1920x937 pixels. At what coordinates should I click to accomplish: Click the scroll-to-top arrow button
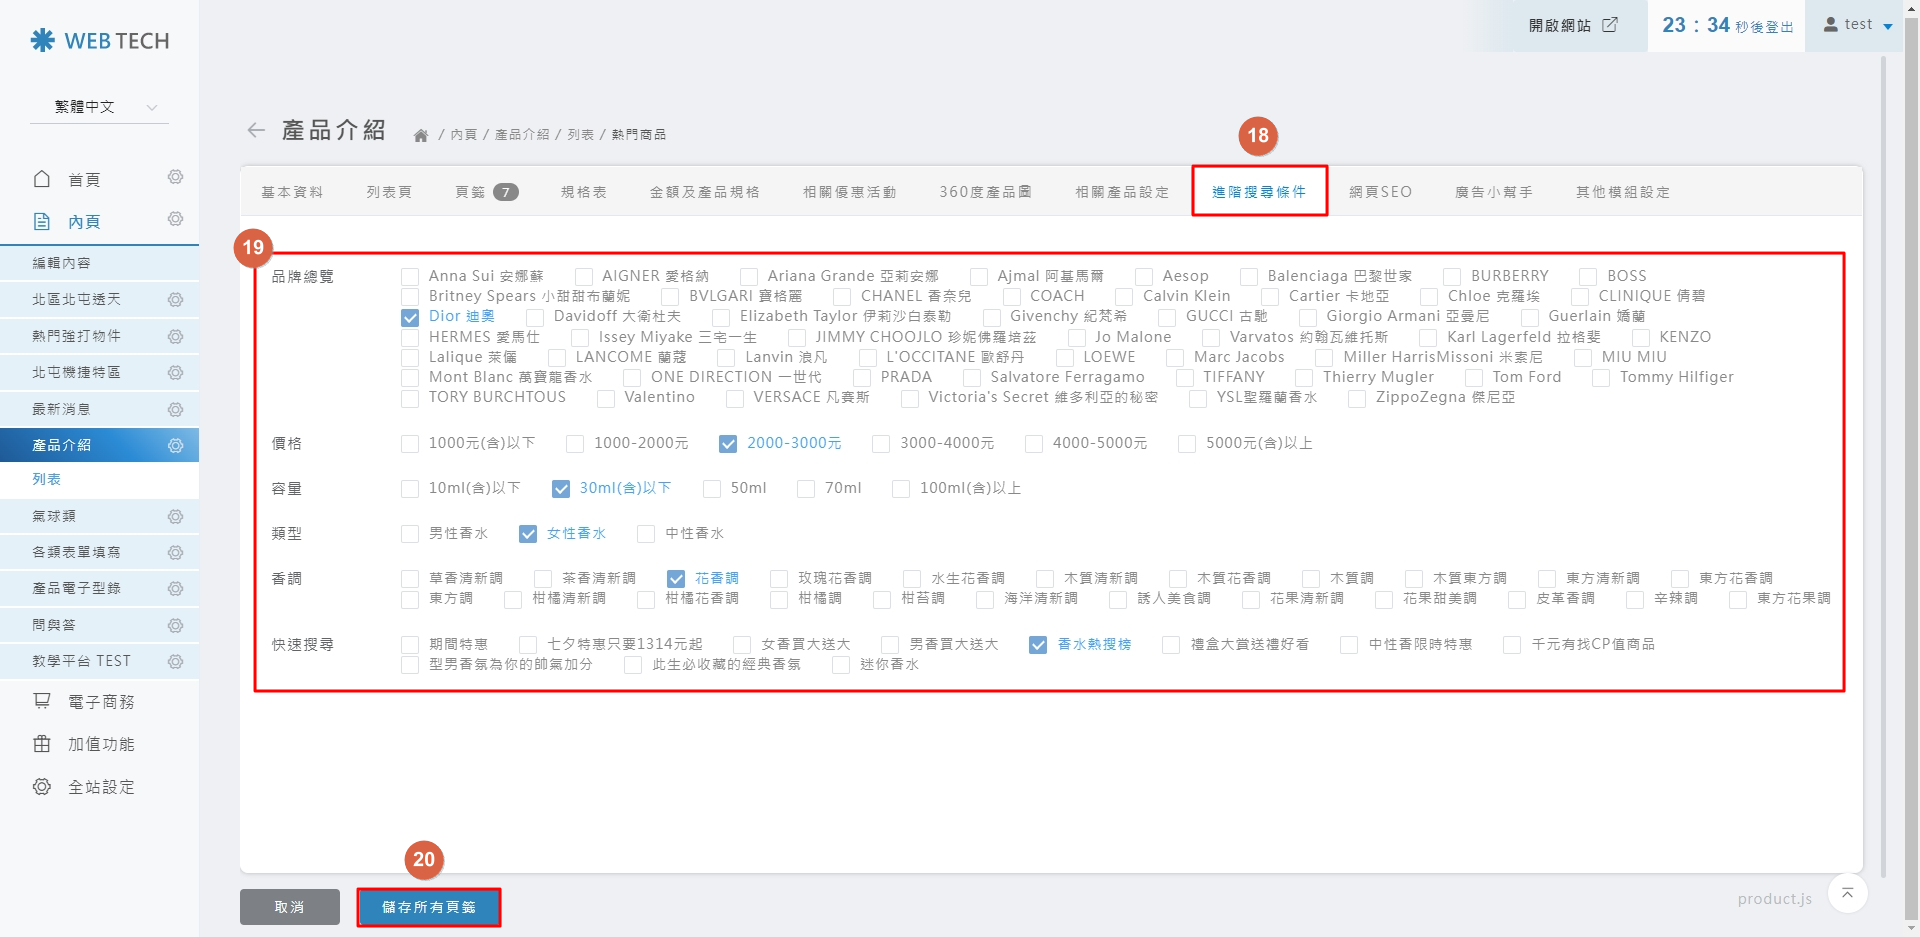click(1847, 893)
